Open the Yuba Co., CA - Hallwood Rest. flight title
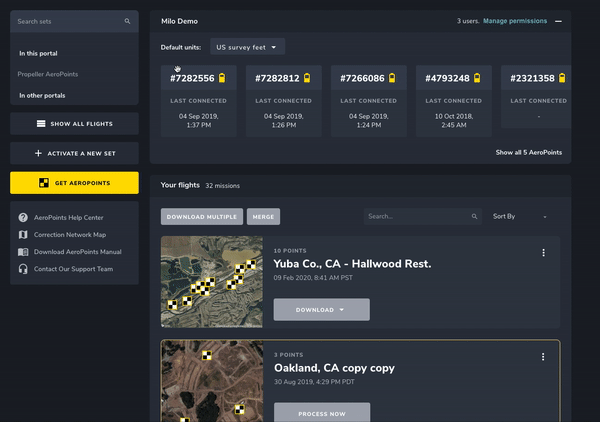This screenshot has height=422, width=600. (352, 264)
